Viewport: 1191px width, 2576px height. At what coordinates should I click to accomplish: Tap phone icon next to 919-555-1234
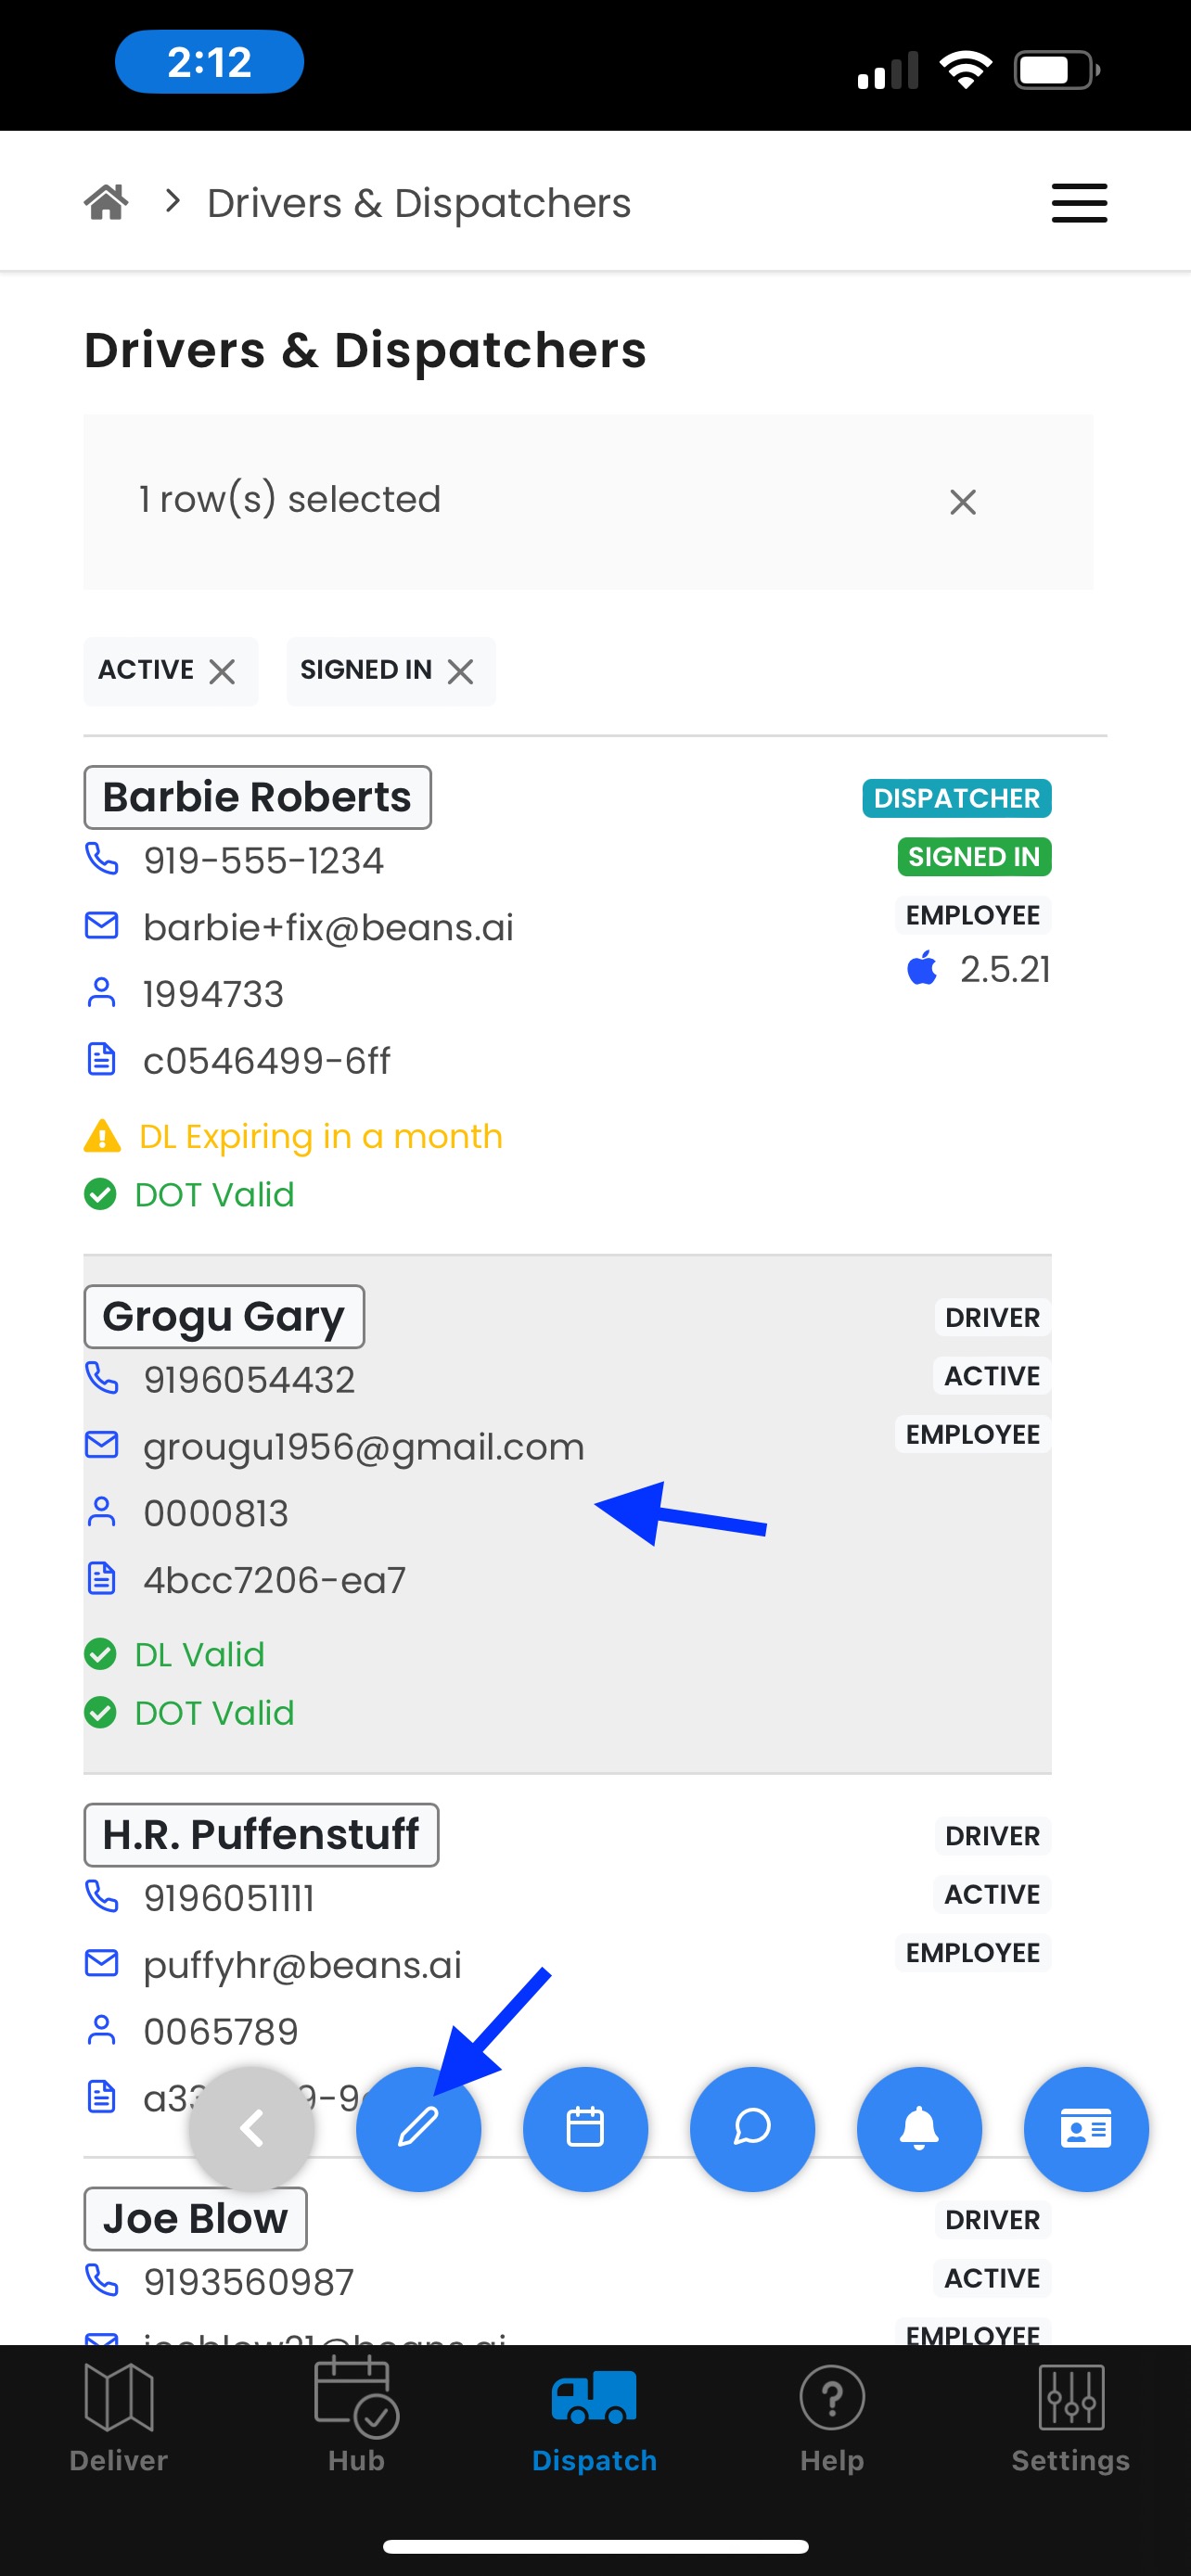(101, 859)
